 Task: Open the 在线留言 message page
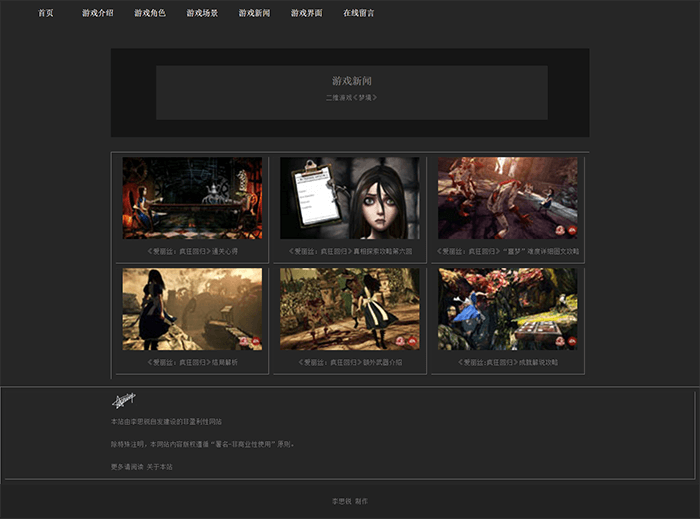pos(359,14)
